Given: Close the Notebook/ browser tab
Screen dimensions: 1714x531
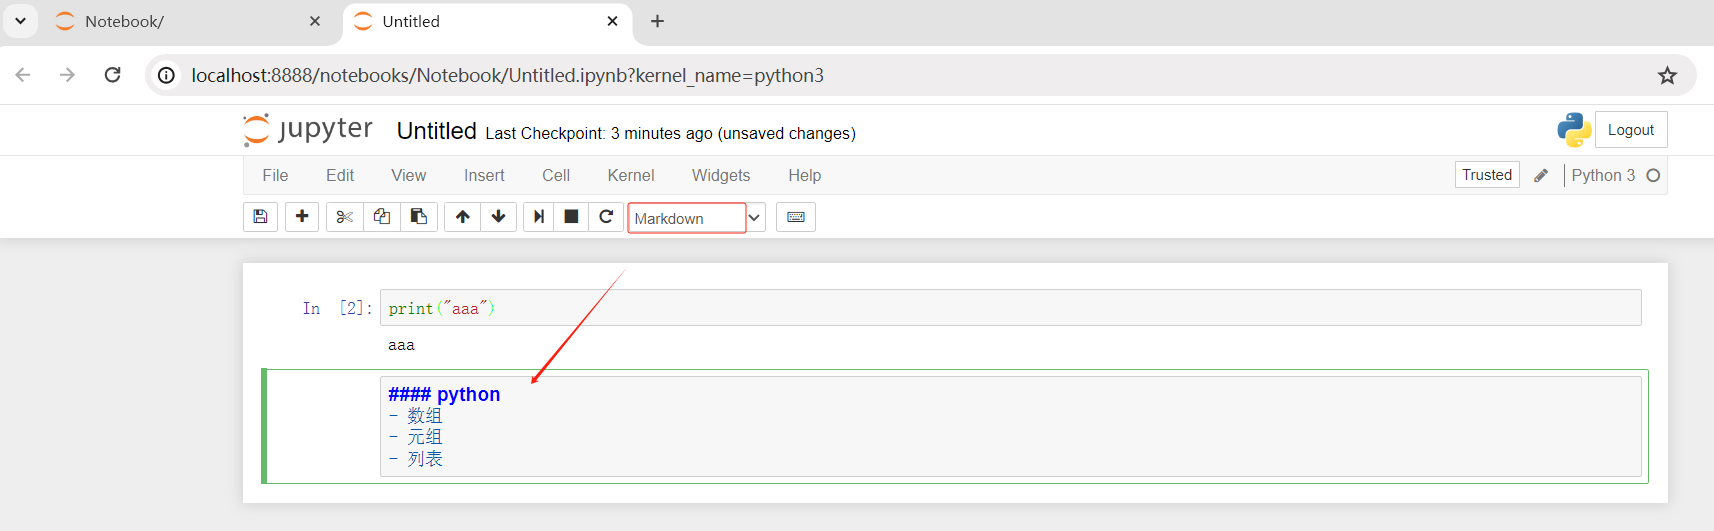Looking at the screenshot, I should pyautogui.click(x=315, y=21).
